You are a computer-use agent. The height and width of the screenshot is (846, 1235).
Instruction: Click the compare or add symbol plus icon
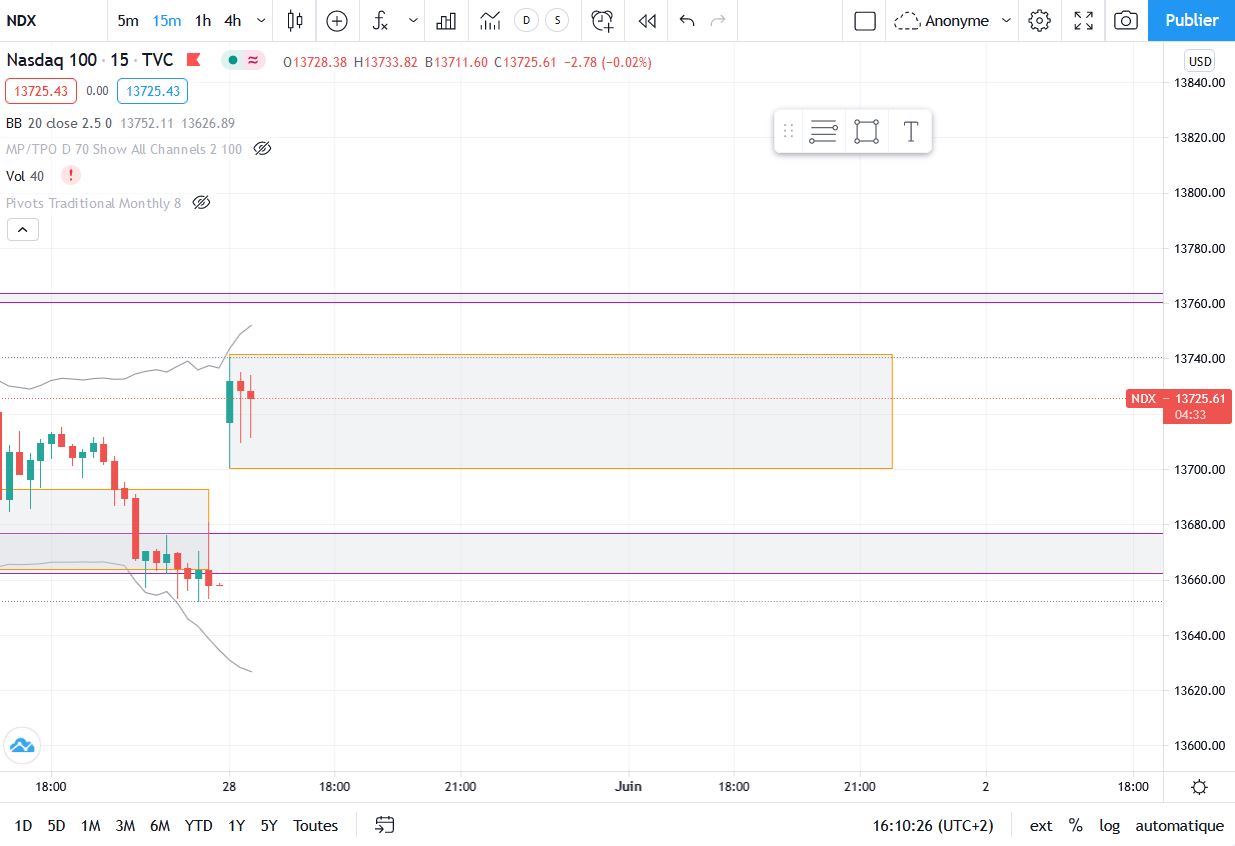(x=337, y=20)
